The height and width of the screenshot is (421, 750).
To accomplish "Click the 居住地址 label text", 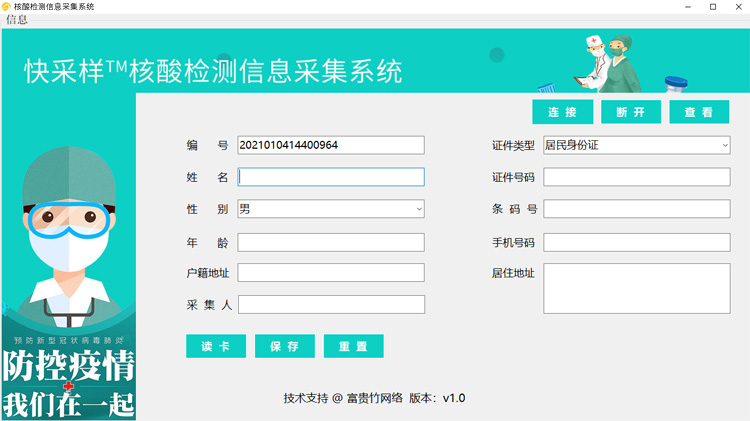I will 513,273.
